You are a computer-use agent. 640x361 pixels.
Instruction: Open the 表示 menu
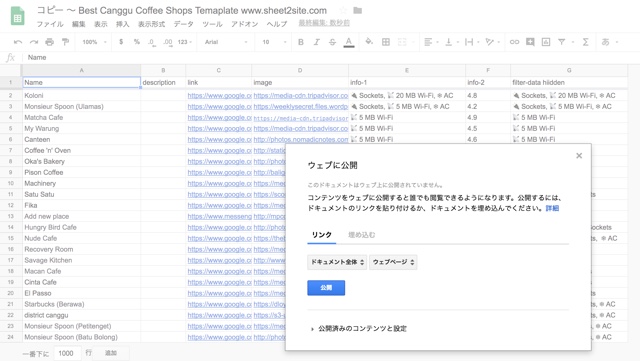(x=100, y=24)
